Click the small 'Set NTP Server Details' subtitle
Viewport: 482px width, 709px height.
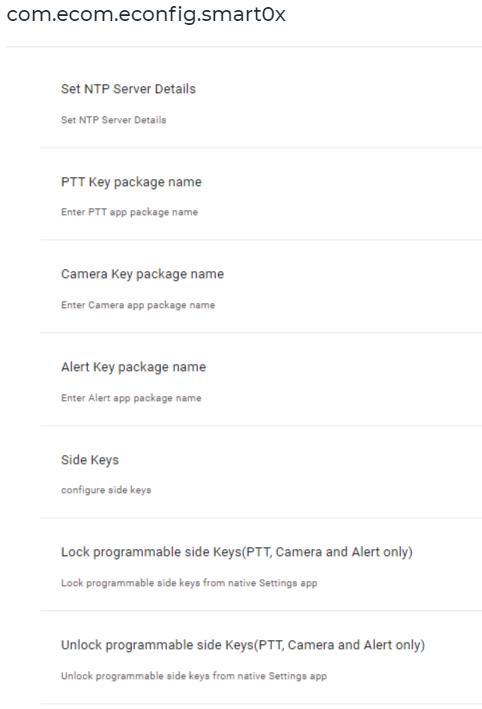coord(113,120)
